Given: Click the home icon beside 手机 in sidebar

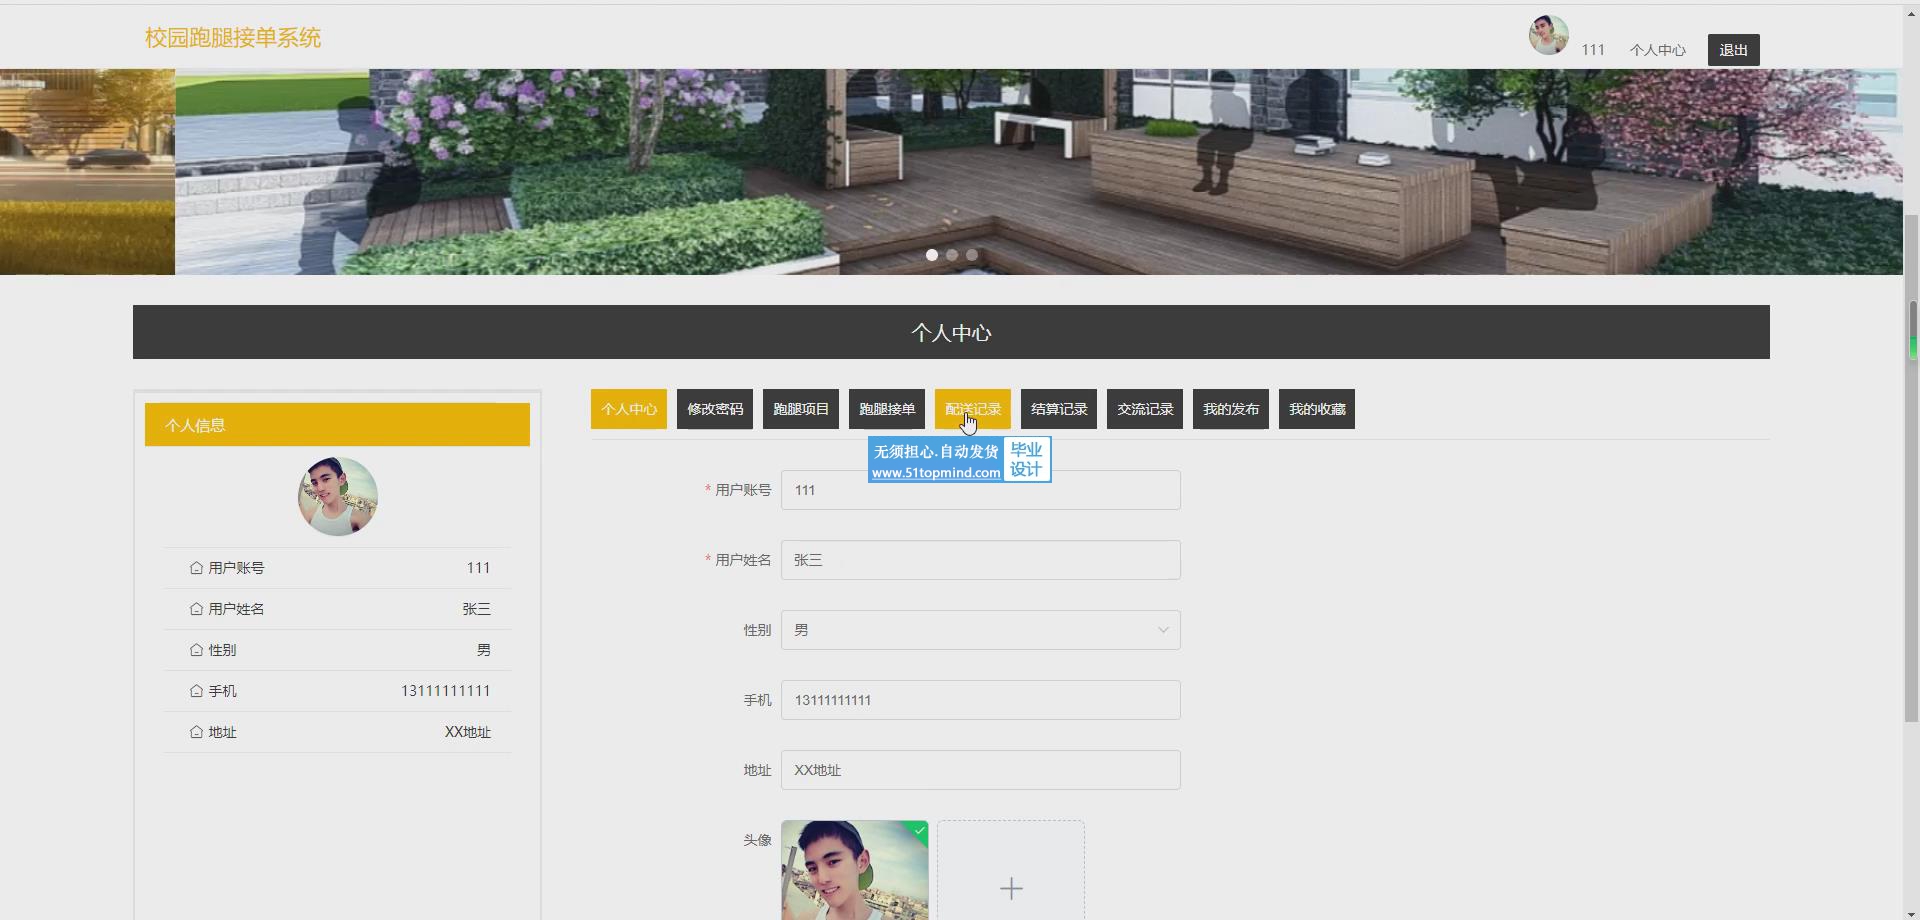Looking at the screenshot, I should pyautogui.click(x=196, y=691).
